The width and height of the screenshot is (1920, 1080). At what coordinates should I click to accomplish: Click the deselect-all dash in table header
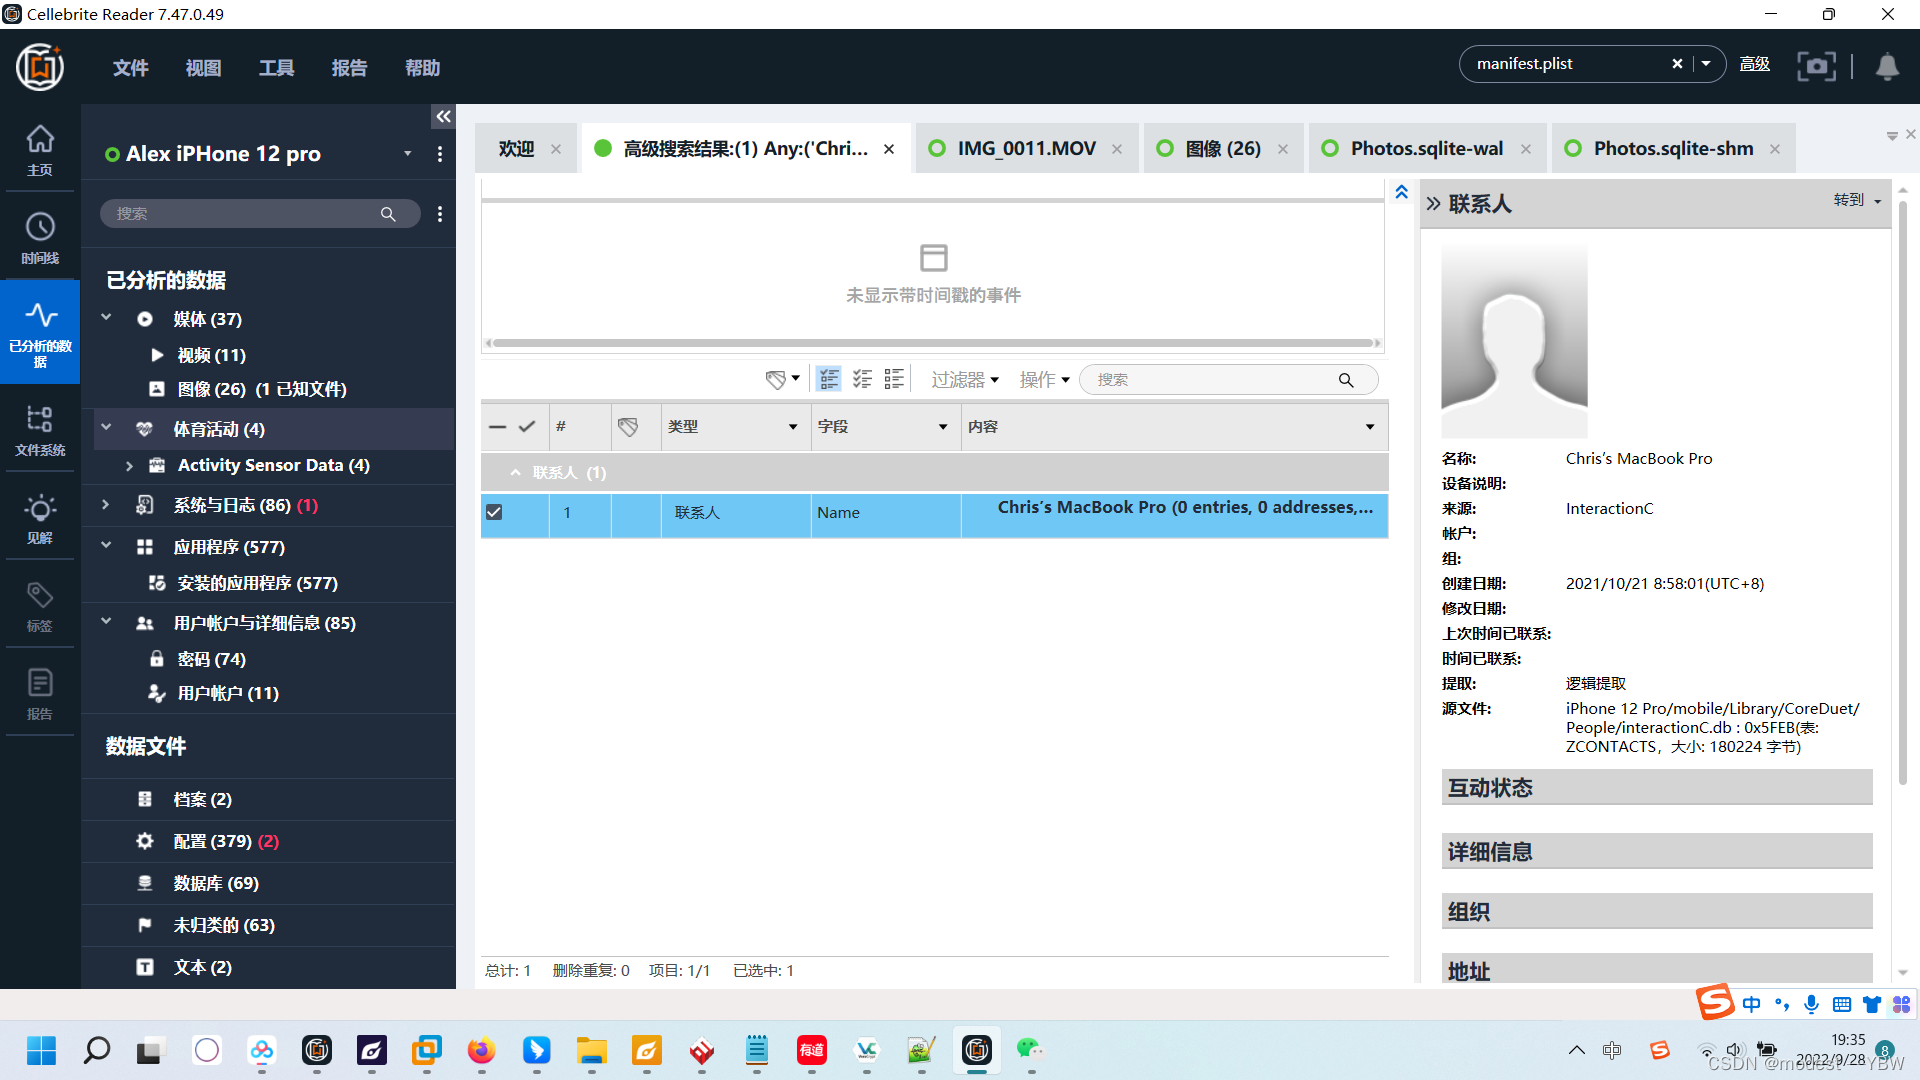(x=497, y=427)
